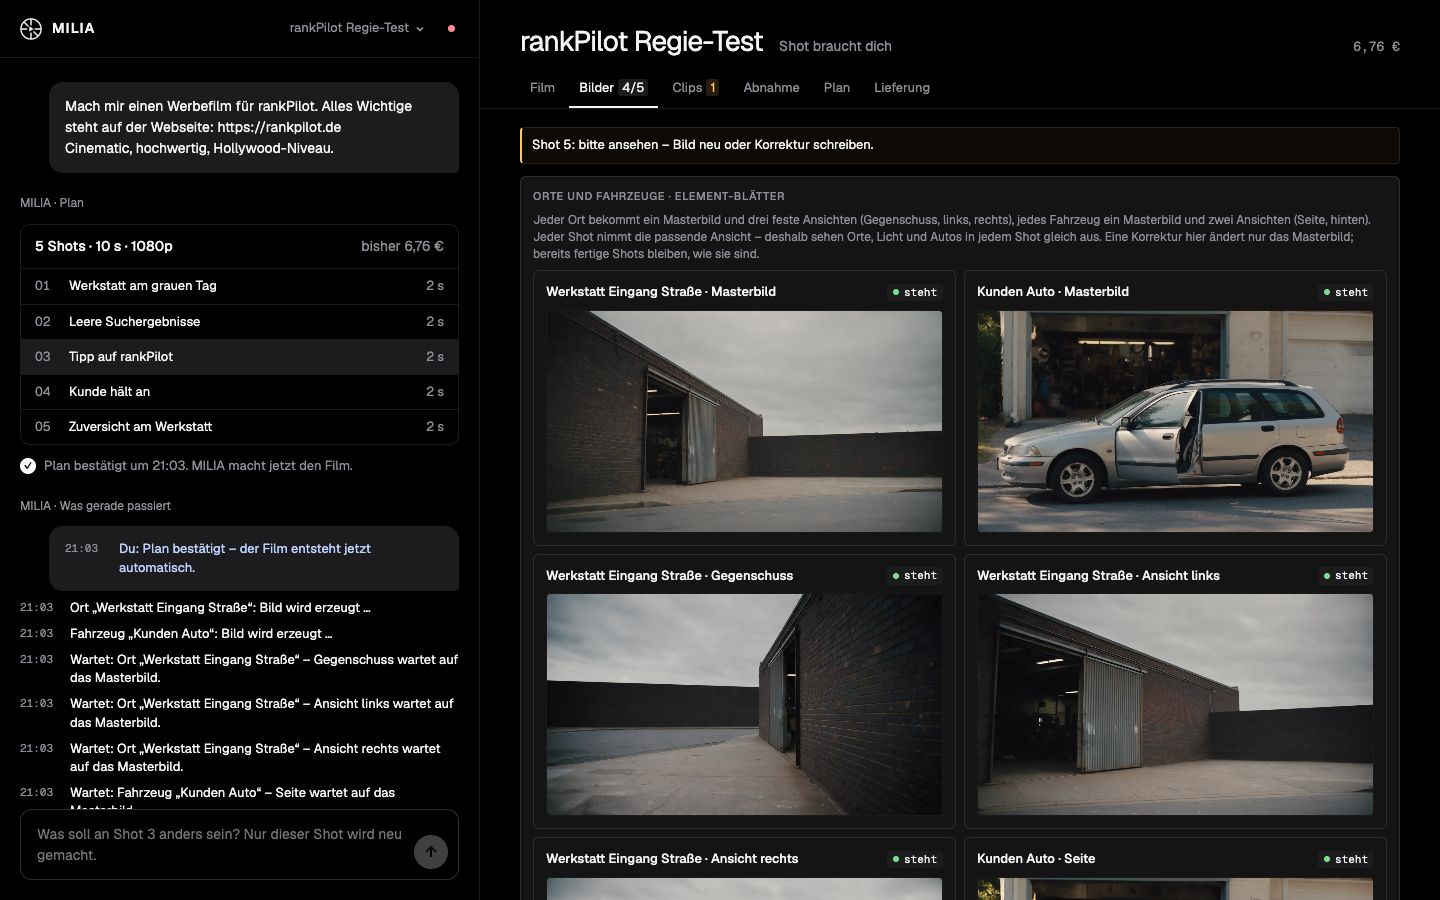
Task: Click the red status dot in header
Action: pyautogui.click(x=451, y=28)
